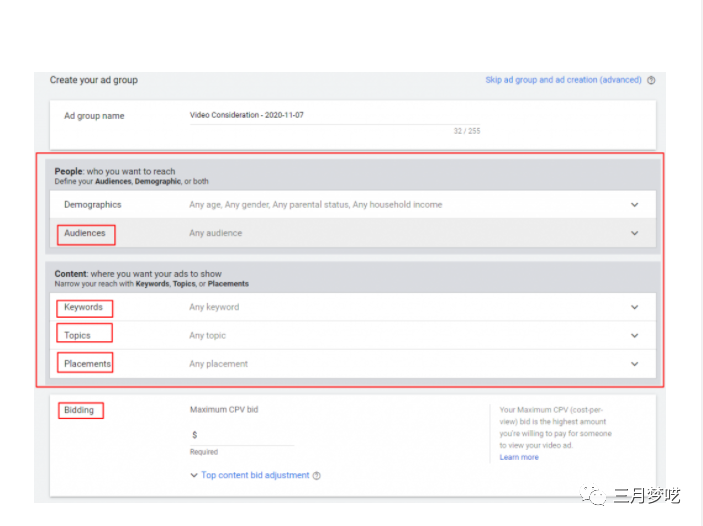Click the '32 / 255' character counter
This screenshot has height=526, width=703.
tap(467, 131)
